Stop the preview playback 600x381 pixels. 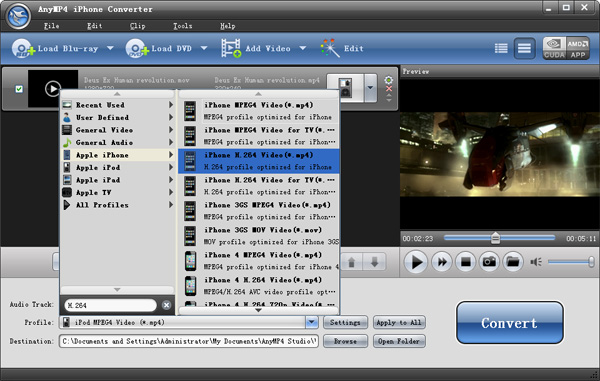(x=465, y=262)
